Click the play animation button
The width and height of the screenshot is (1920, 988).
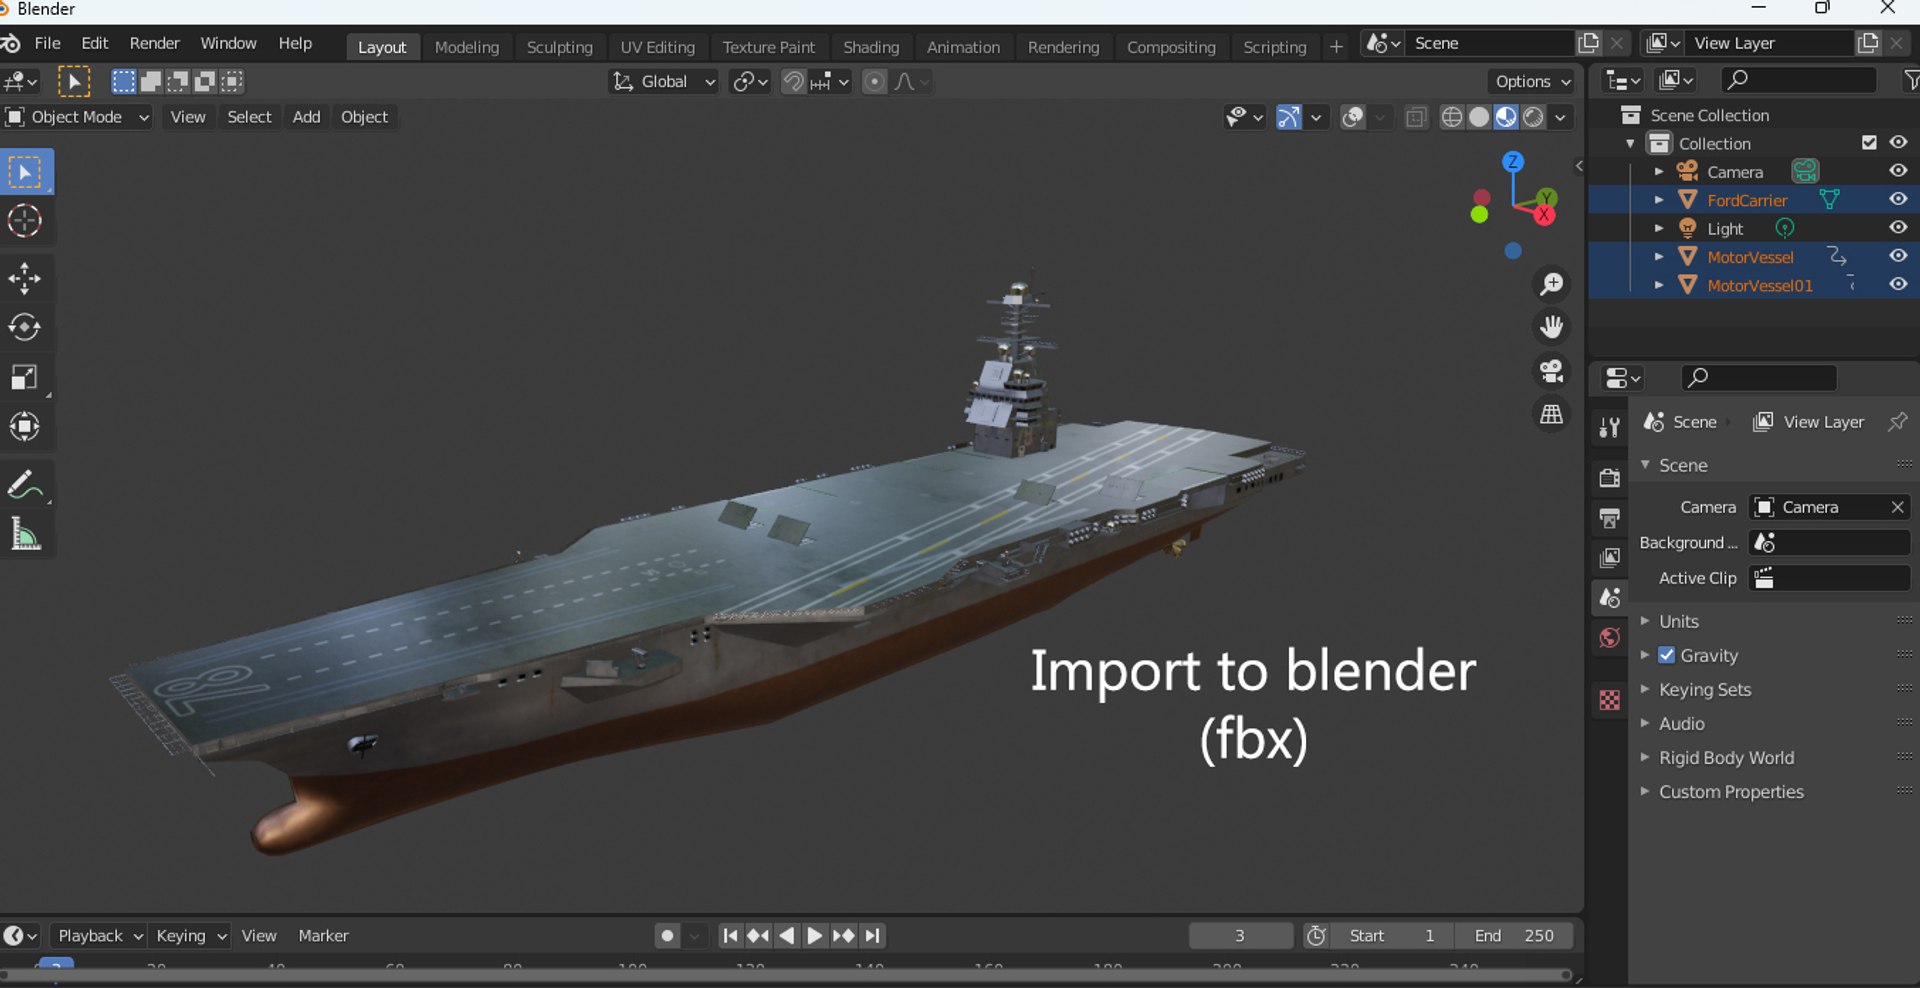coord(814,936)
